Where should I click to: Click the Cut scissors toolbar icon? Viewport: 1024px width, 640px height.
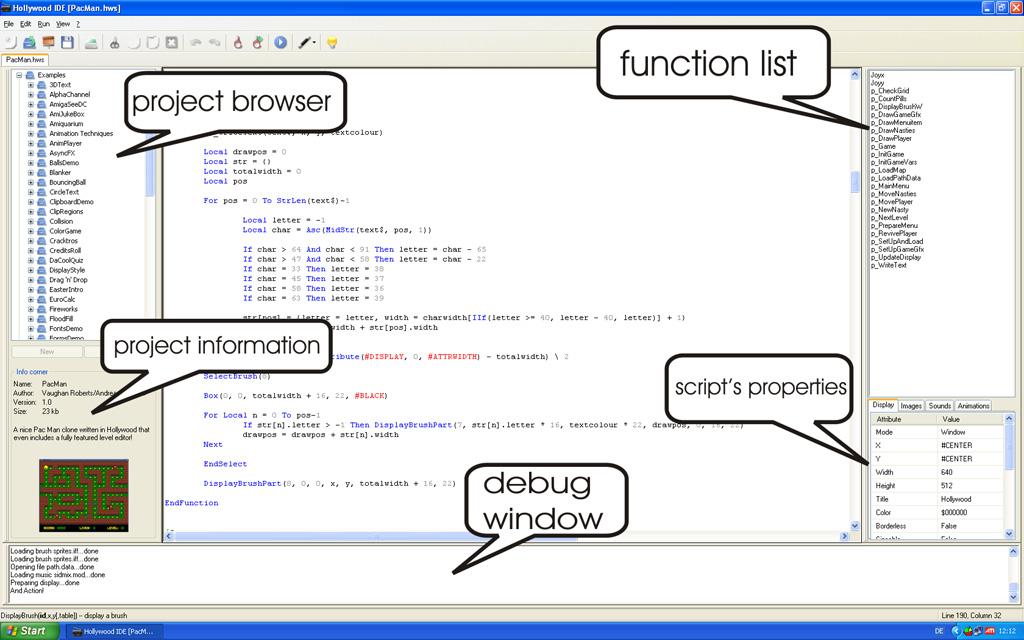(115, 43)
